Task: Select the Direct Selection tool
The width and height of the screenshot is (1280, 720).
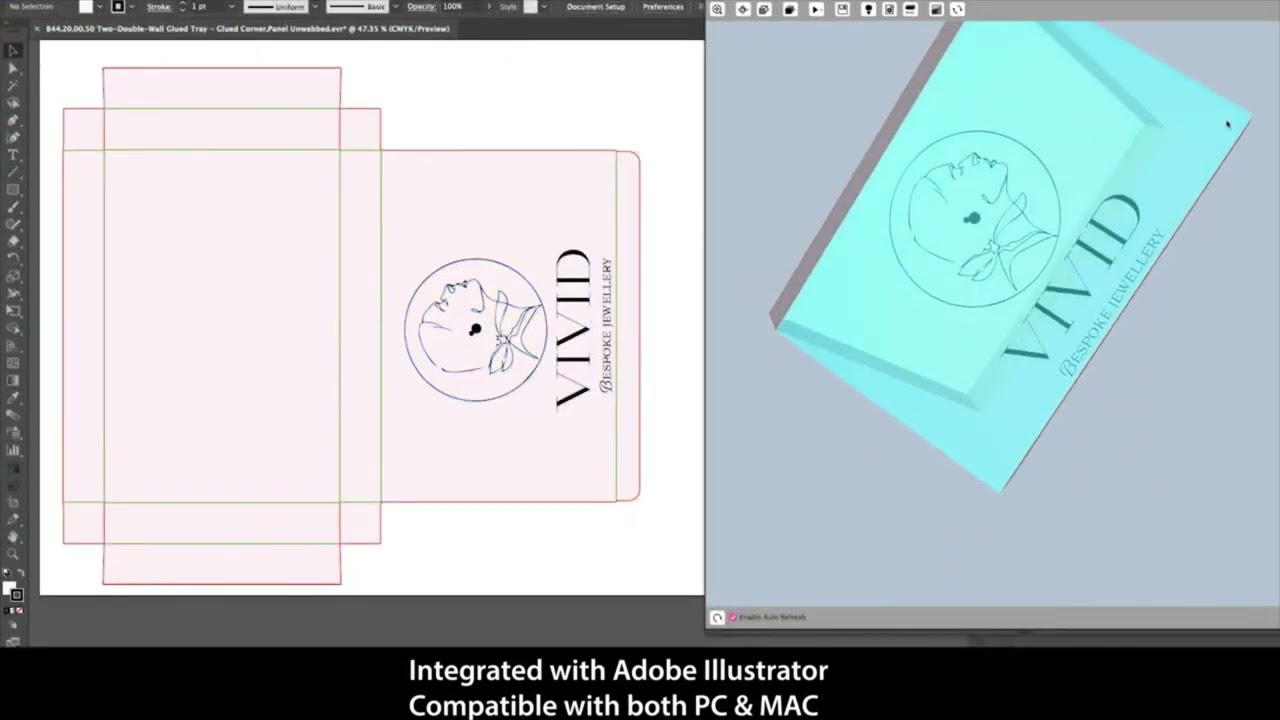Action: (13, 68)
